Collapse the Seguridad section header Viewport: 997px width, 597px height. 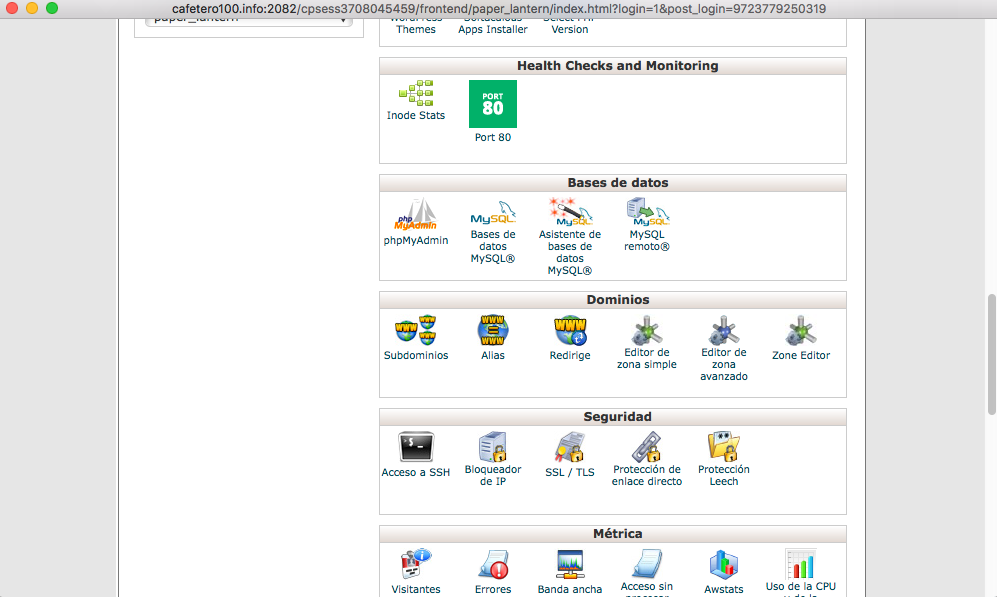[613, 417]
